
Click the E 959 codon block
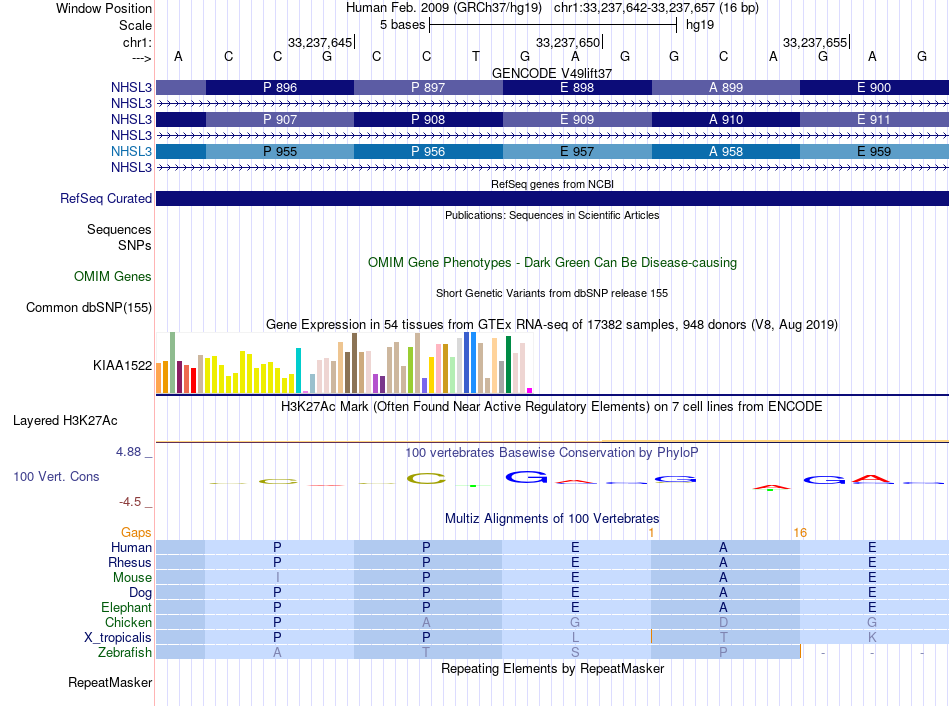click(874, 152)
